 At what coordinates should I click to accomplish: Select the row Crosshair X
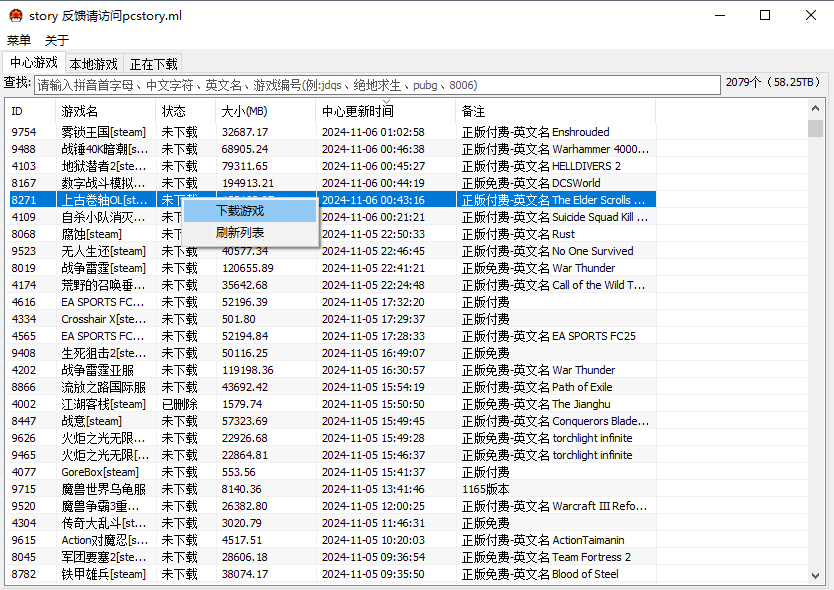click(x=332, y=319)
